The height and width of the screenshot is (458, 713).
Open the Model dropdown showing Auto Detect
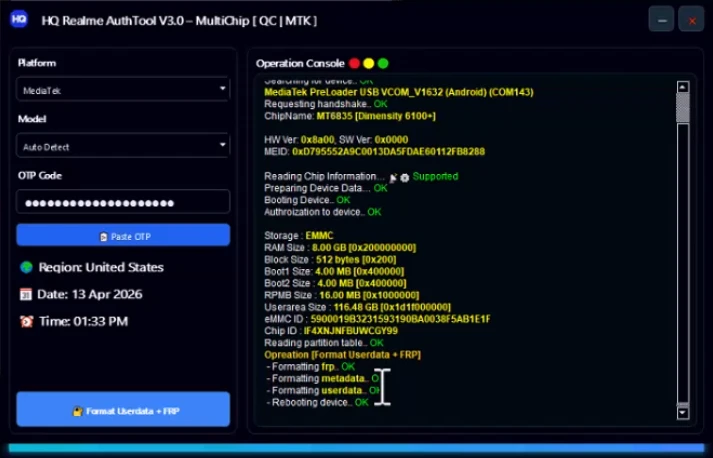tap(123, 146)
